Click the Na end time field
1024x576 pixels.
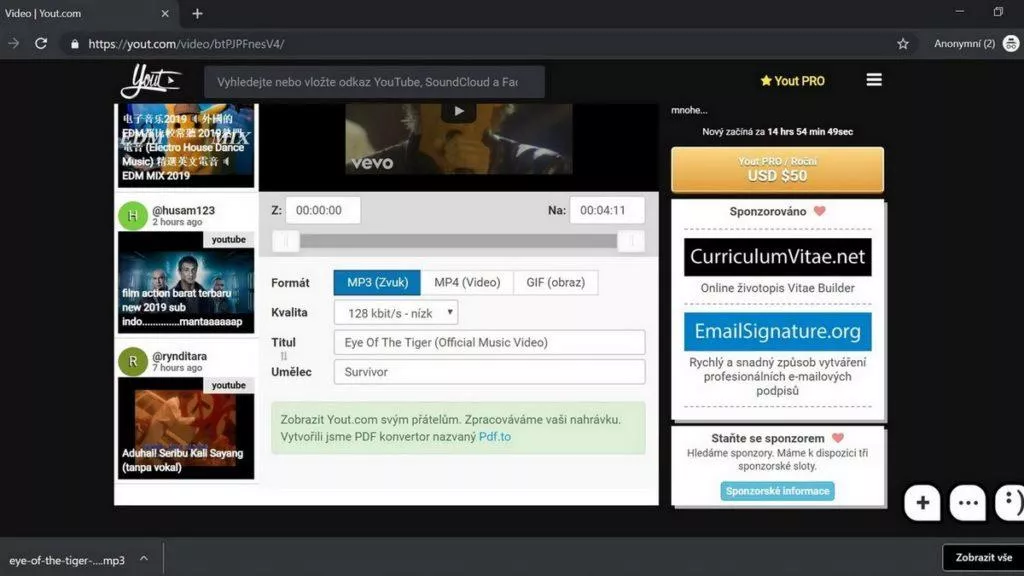tap(607, 210)
